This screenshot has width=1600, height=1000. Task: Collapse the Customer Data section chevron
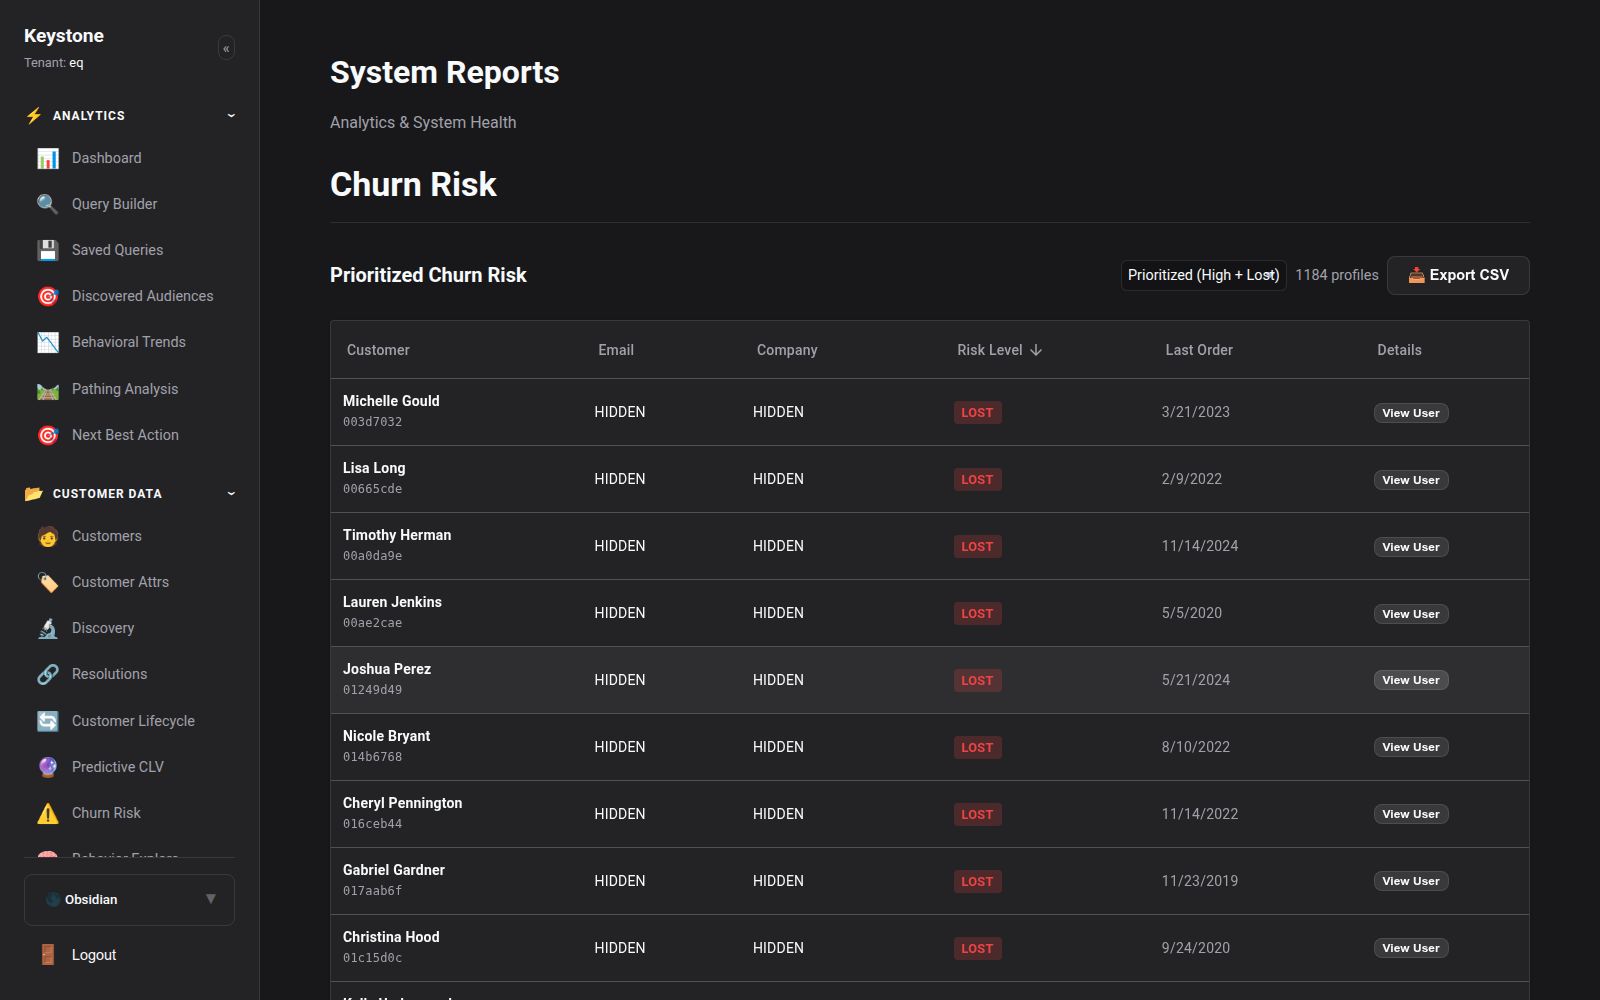click(x=231, y=494)
